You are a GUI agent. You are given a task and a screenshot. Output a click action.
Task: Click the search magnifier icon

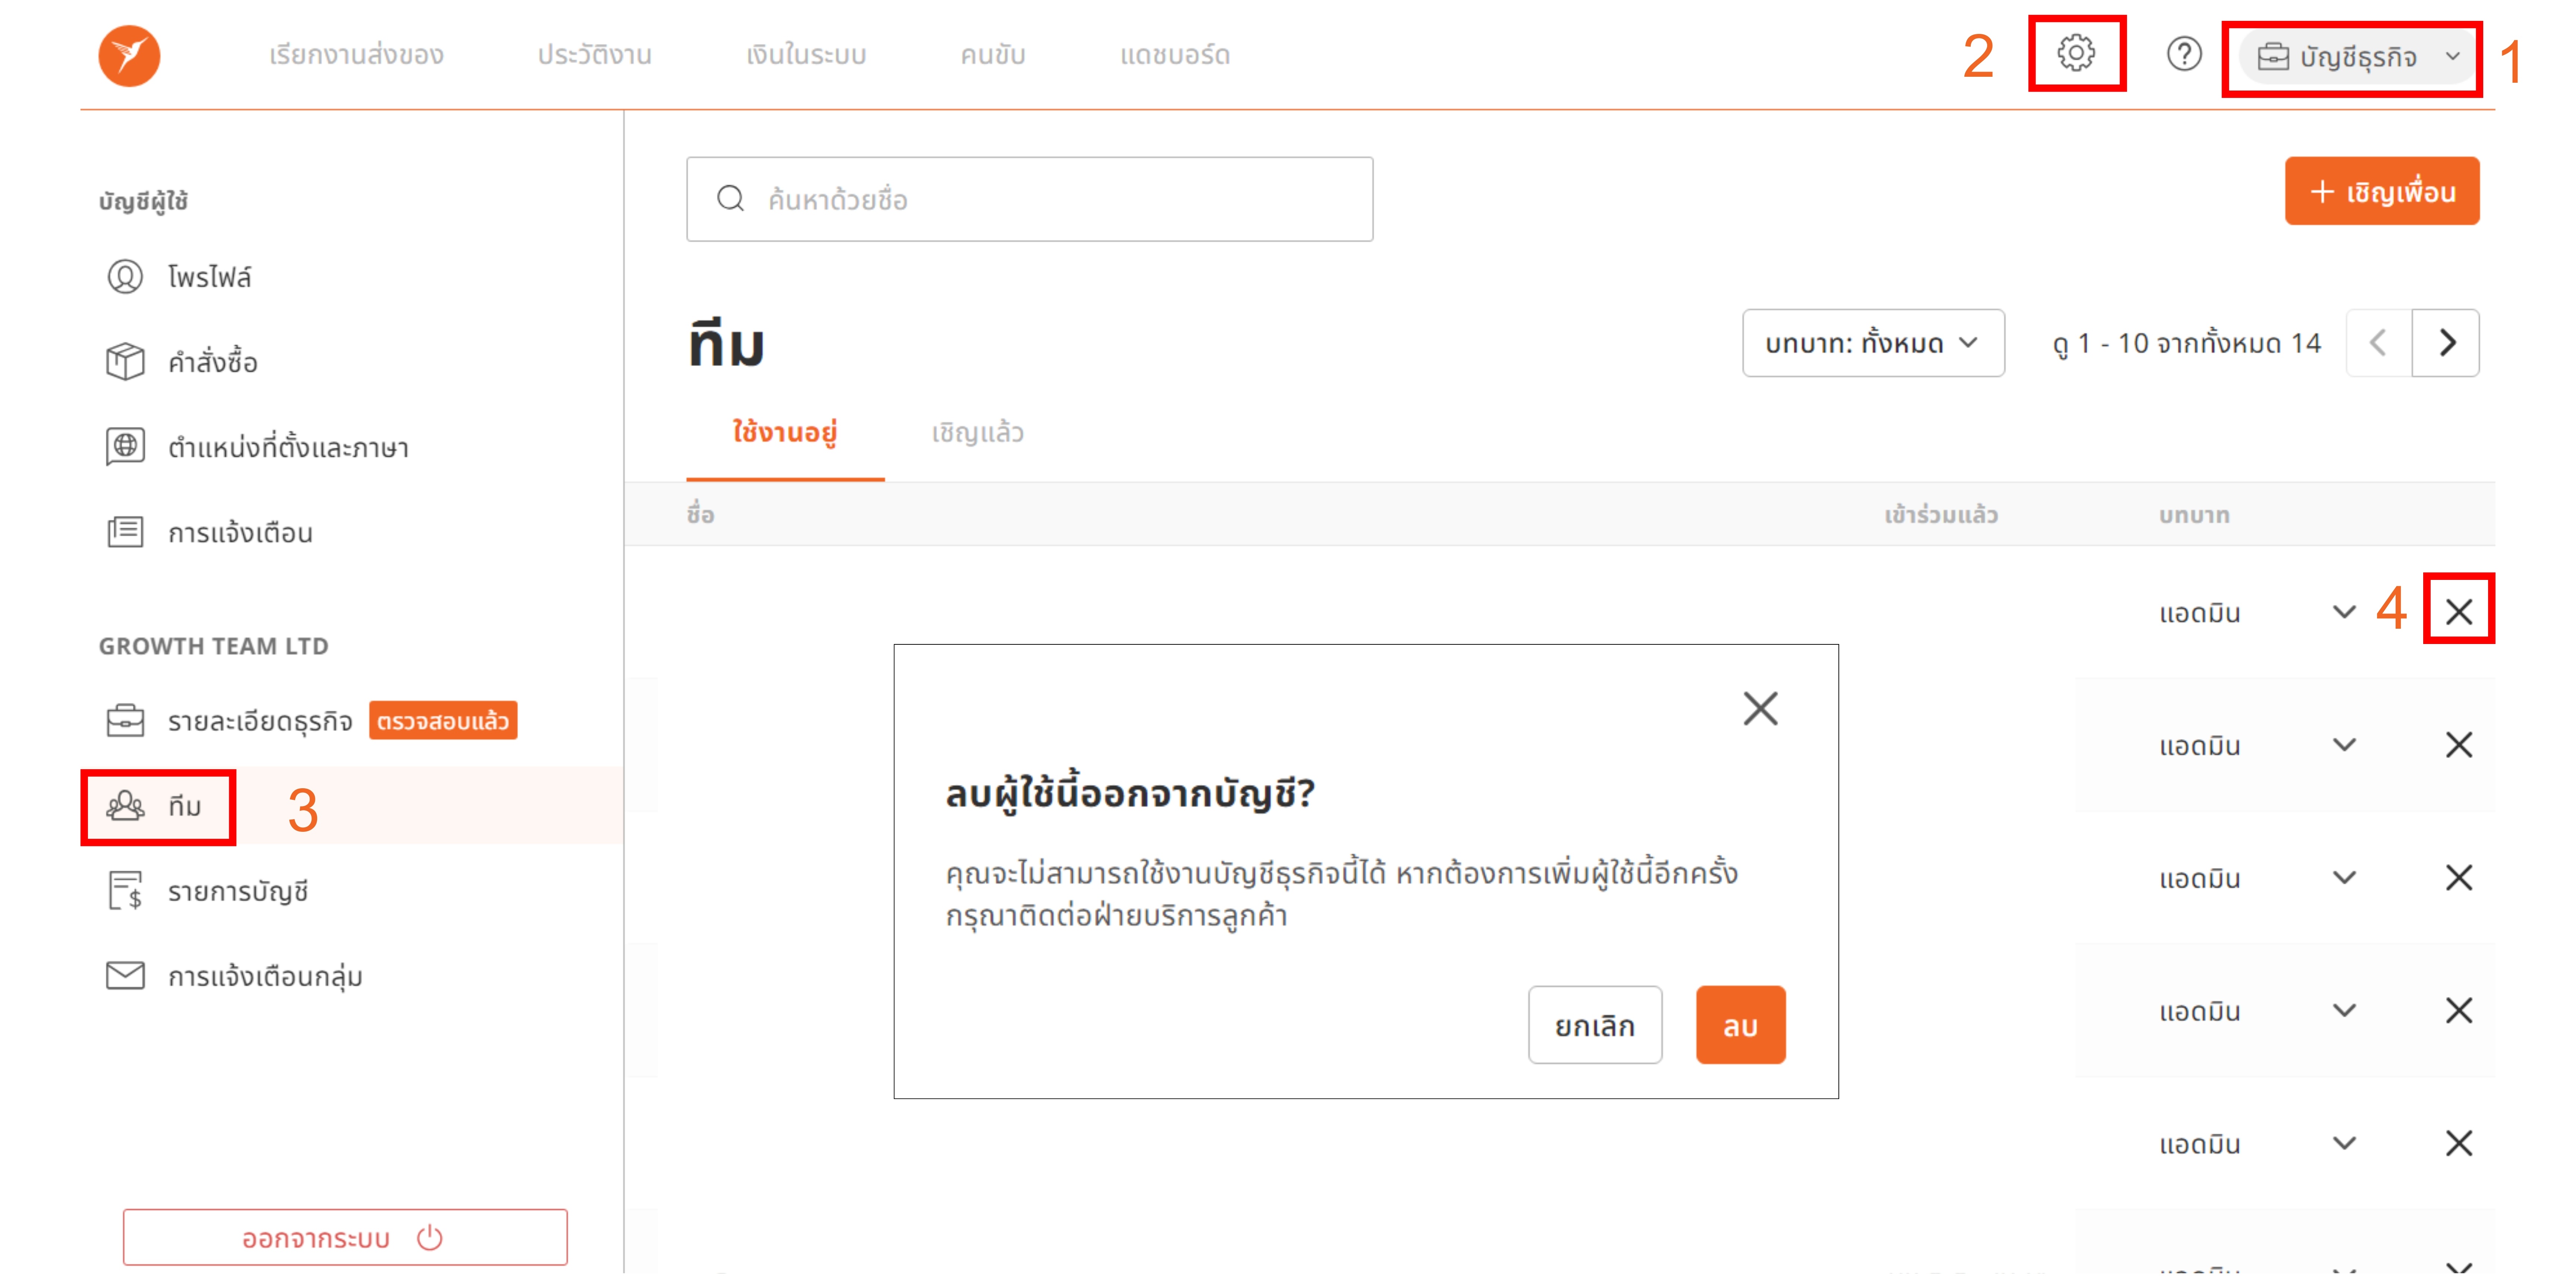coord(731,199)
